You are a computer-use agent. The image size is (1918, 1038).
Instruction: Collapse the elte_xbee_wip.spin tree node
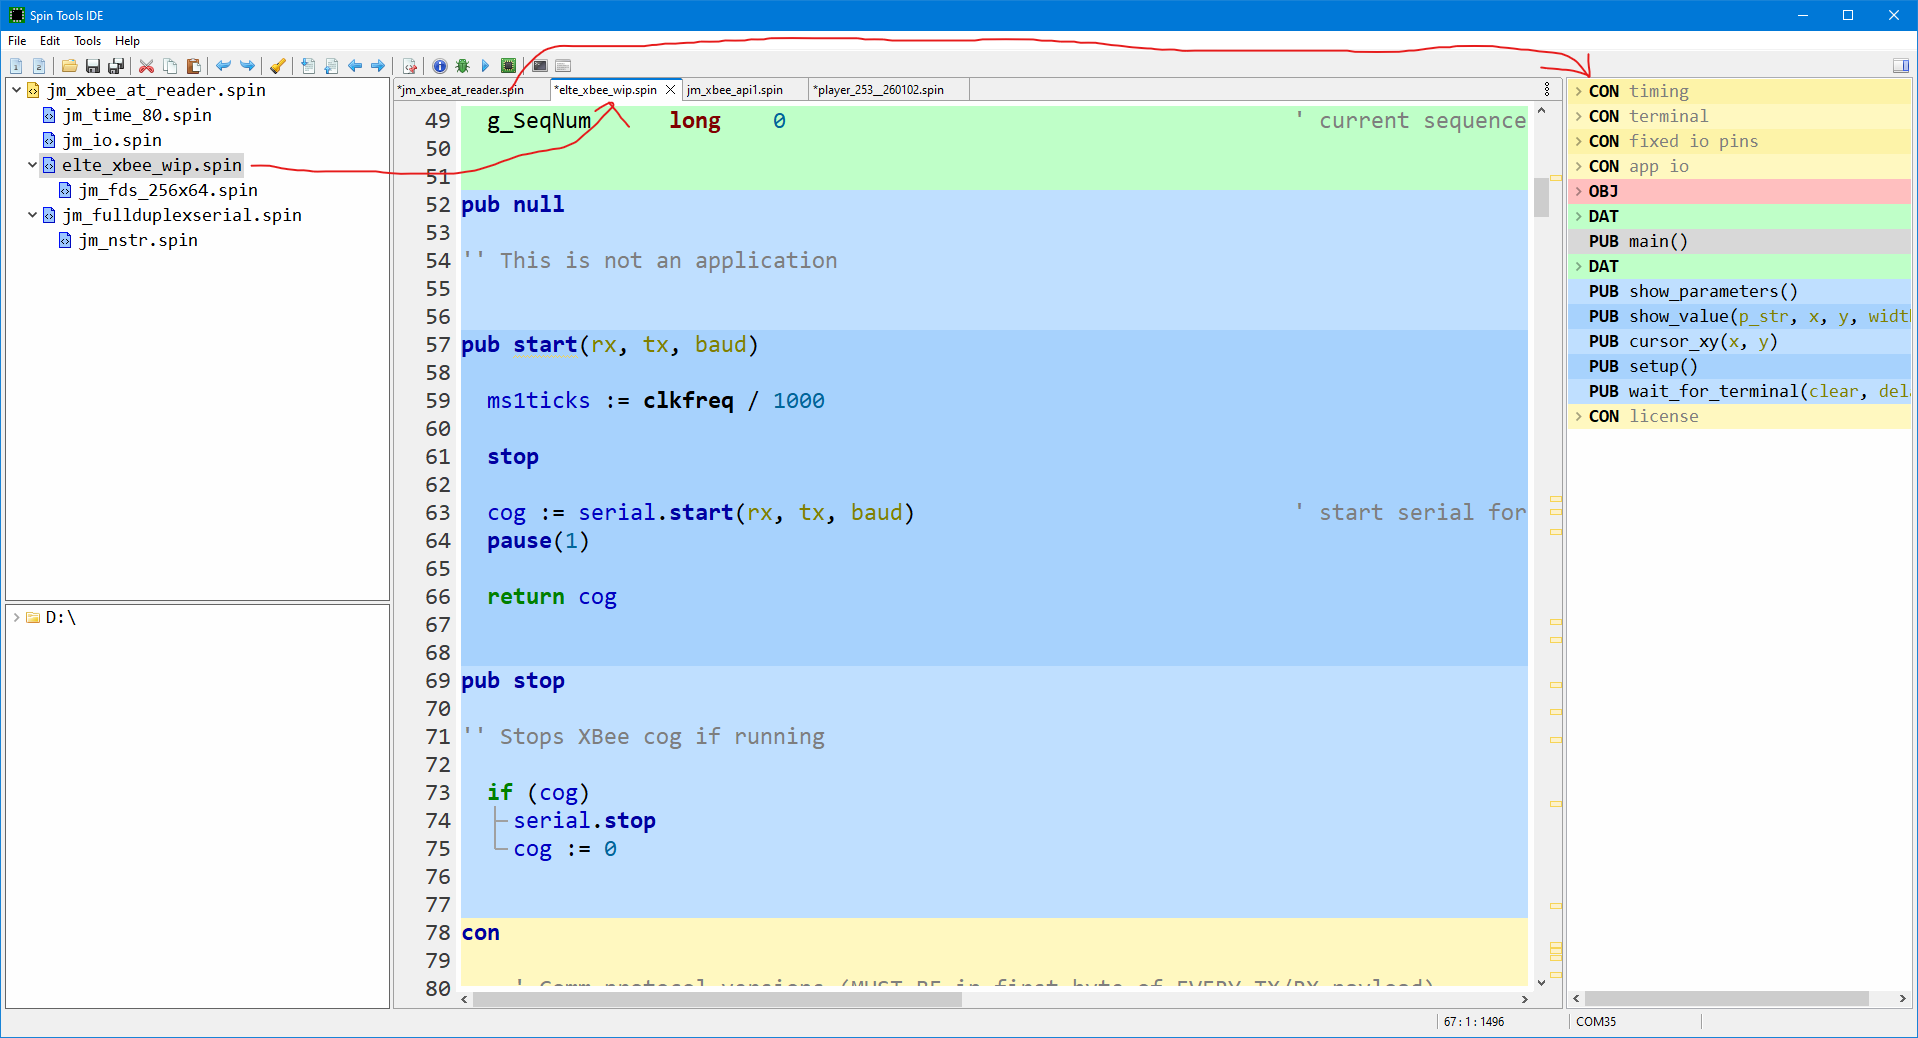coord(32,165)
